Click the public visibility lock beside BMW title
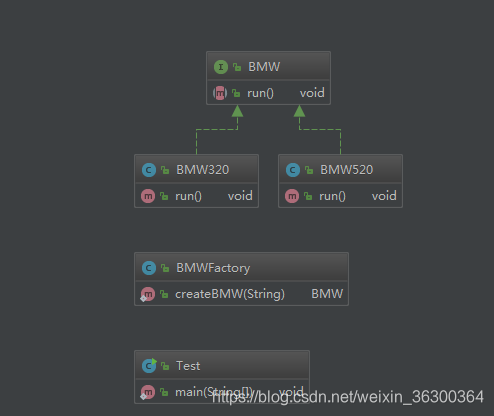 point(237,67)
